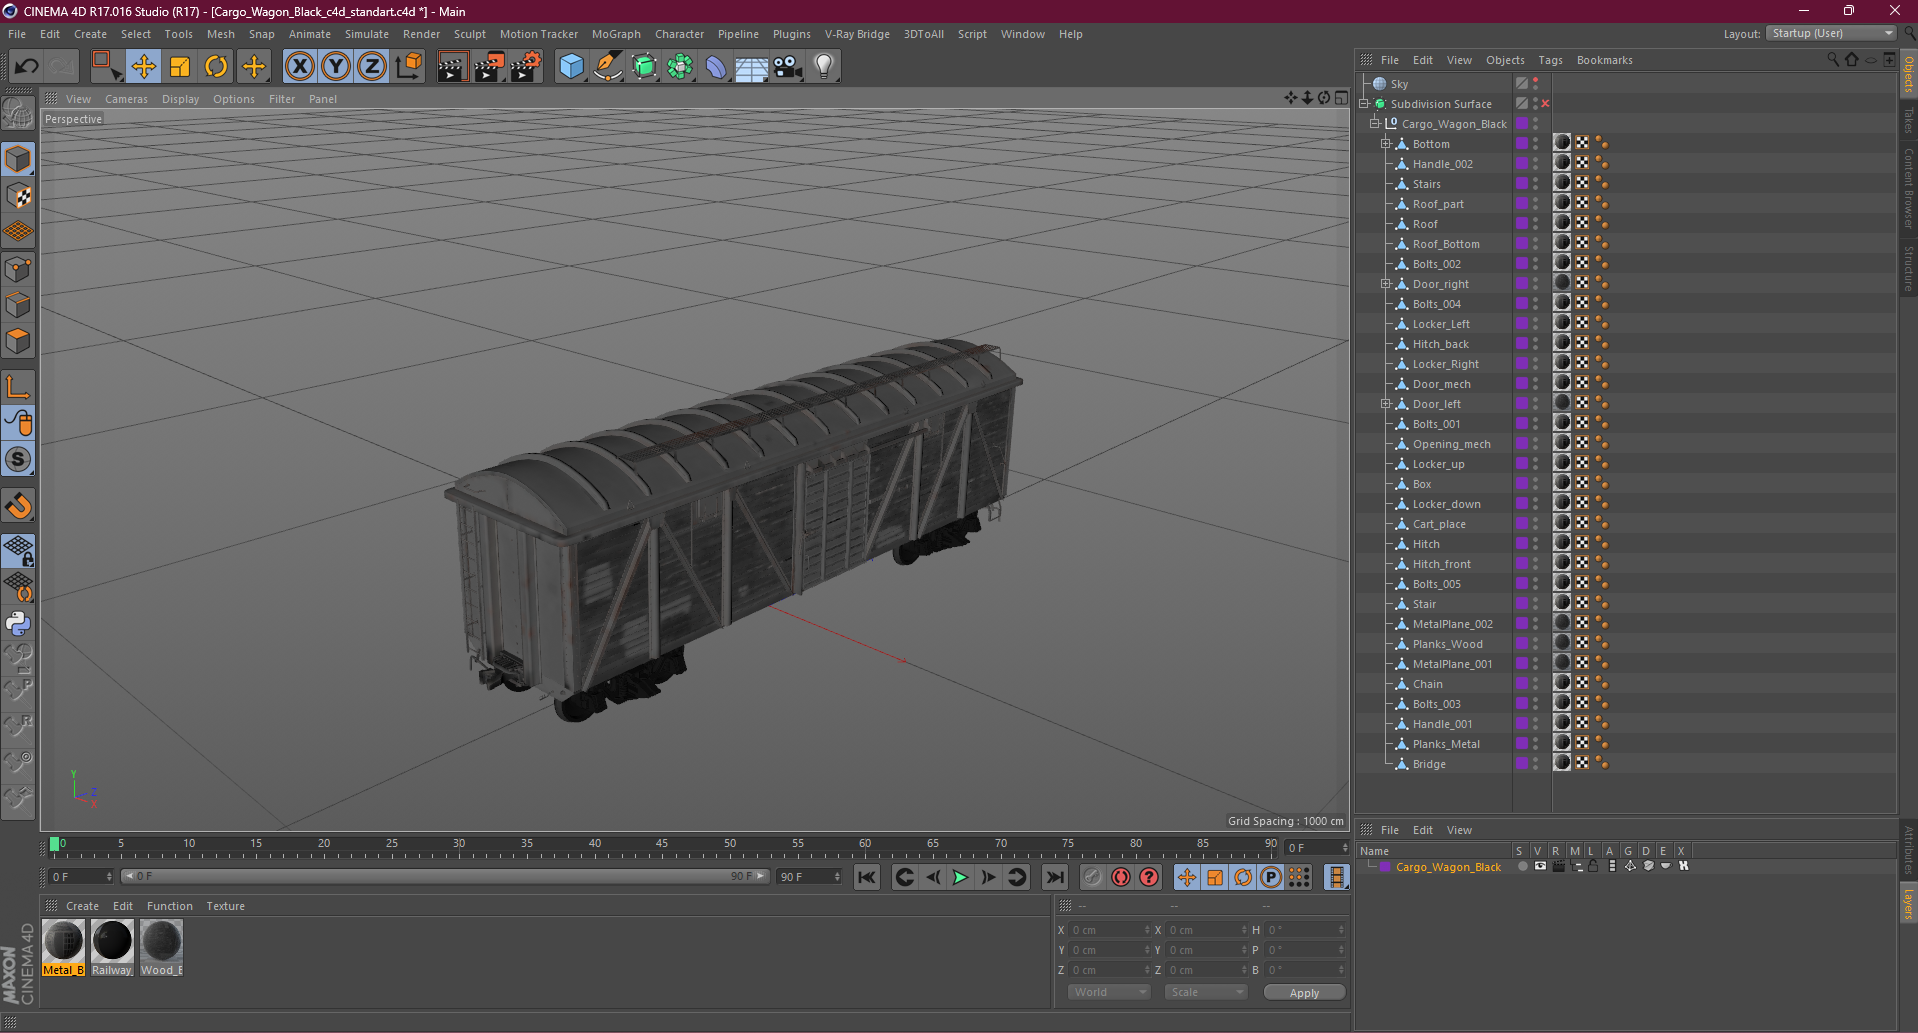Select the Scale tool

pos(180,67)
